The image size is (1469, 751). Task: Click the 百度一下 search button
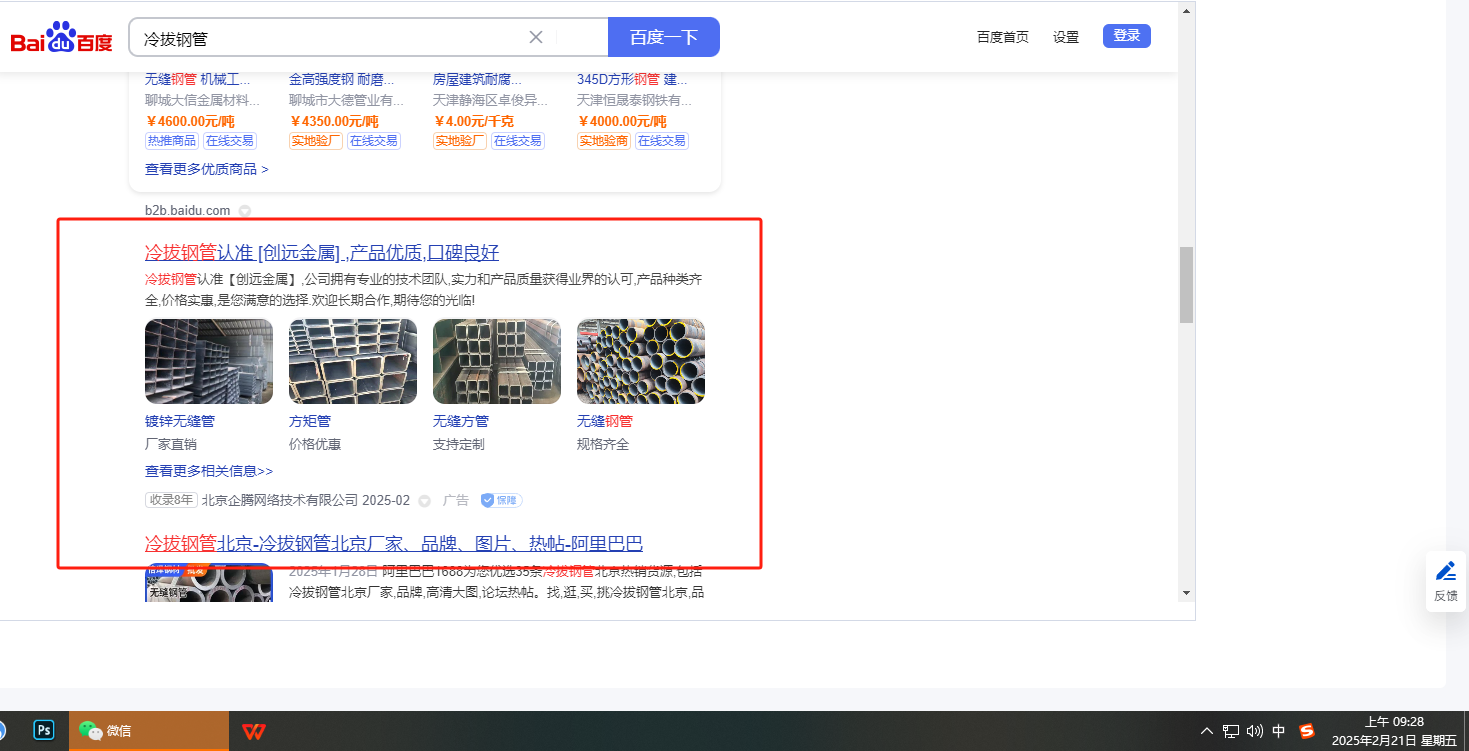pyautogui.click(x=664, y=37)
